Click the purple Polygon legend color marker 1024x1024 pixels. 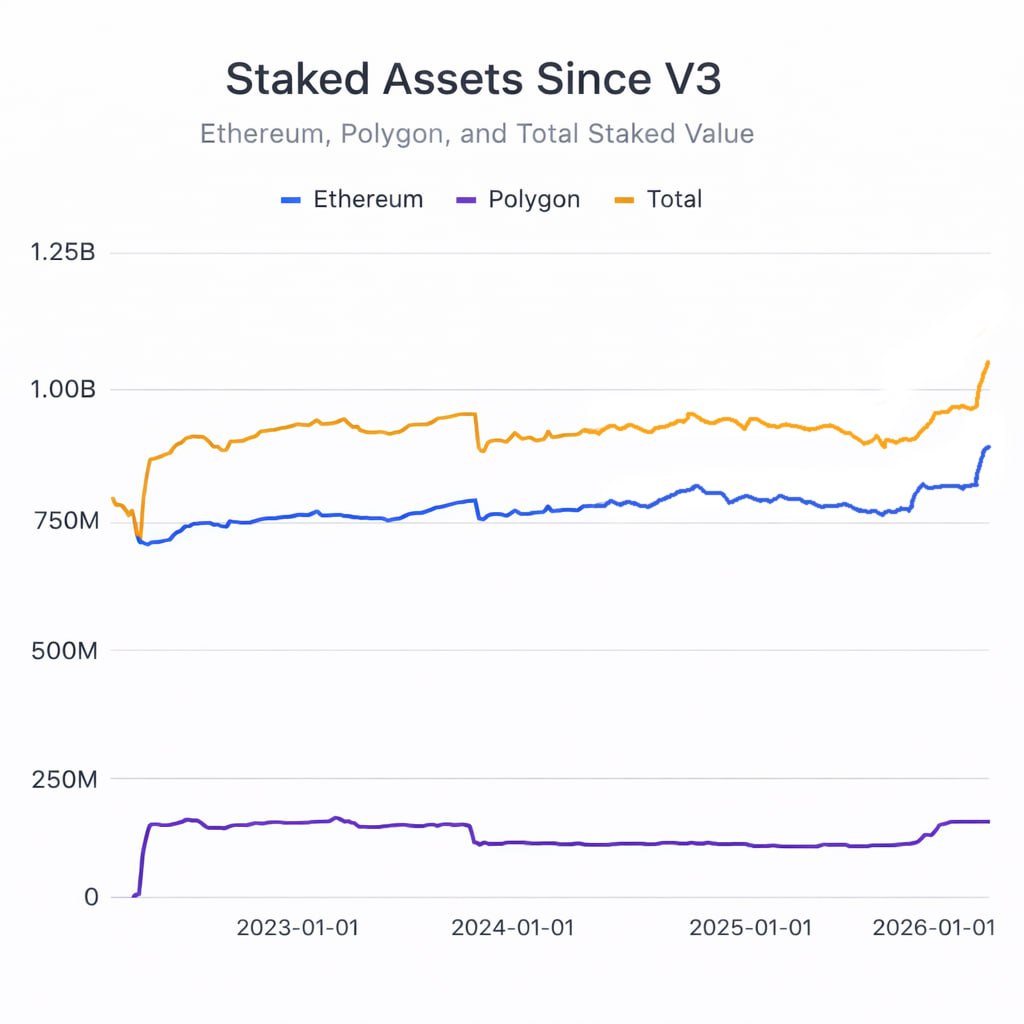[x=465, y=200]
